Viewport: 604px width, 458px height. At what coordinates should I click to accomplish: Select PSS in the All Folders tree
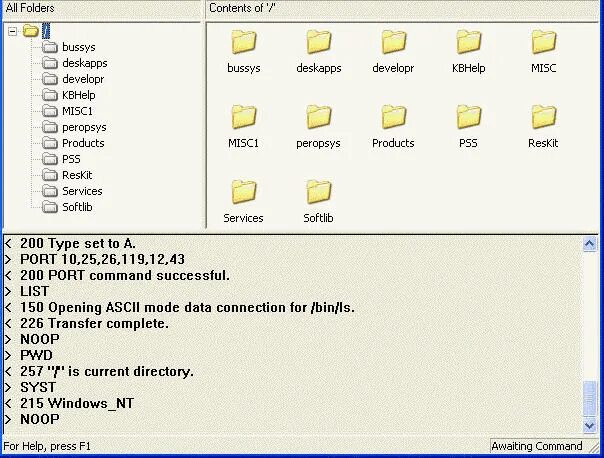point(71,159)
